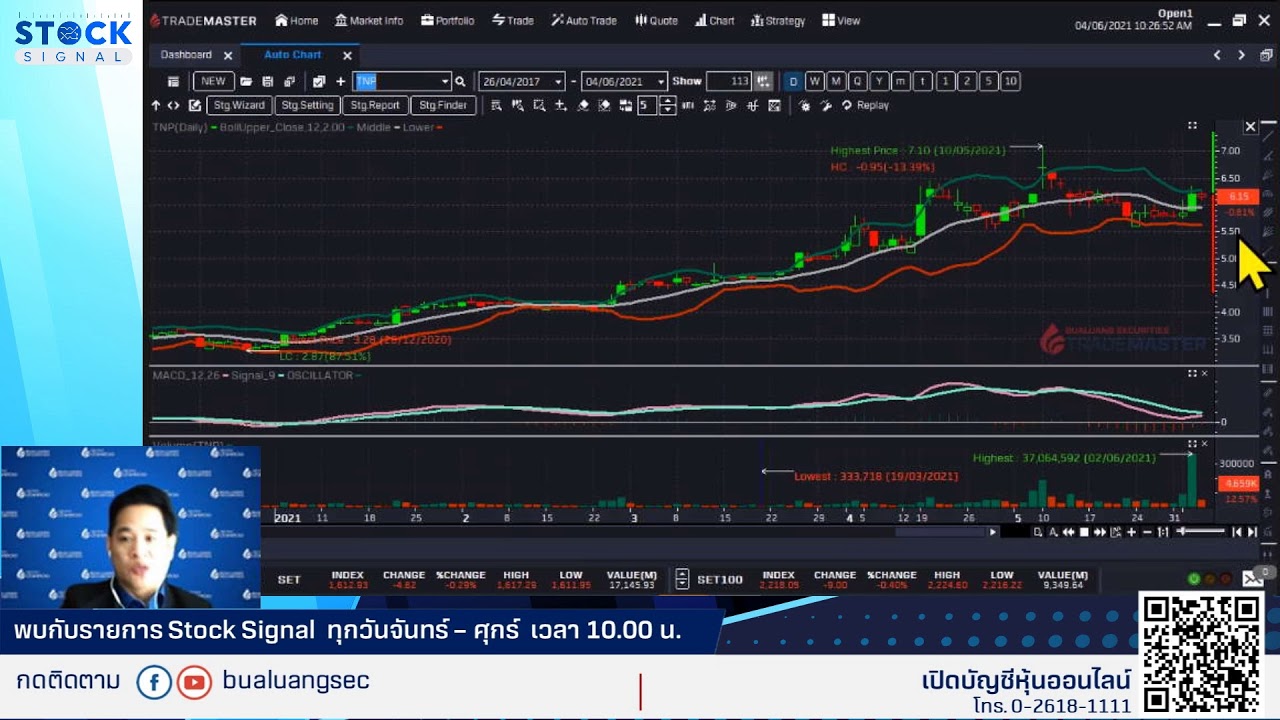The width and height of the screenshot is (1280, 720).
Task: Open Stg.Setting
Action: tap(307, 105)
